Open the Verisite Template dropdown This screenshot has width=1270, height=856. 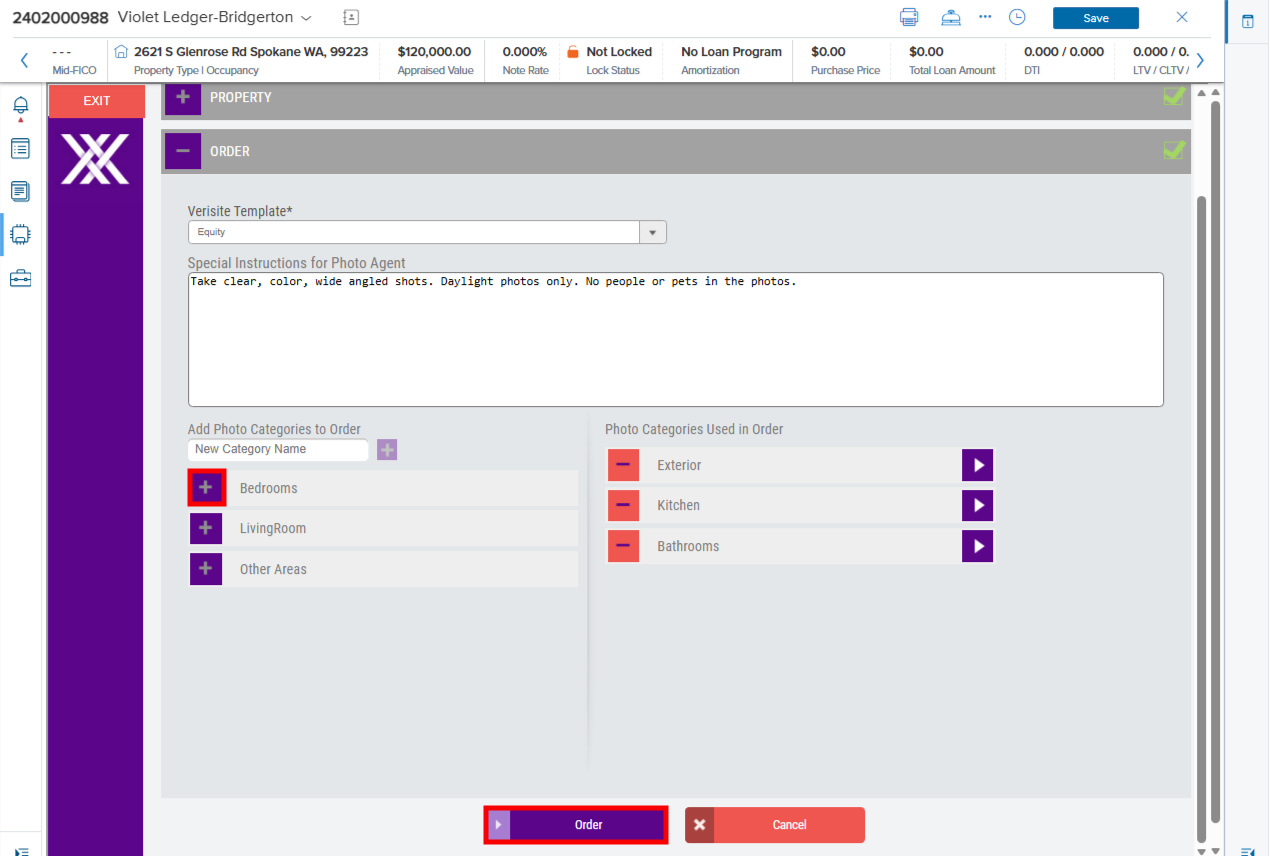(652, 232)
